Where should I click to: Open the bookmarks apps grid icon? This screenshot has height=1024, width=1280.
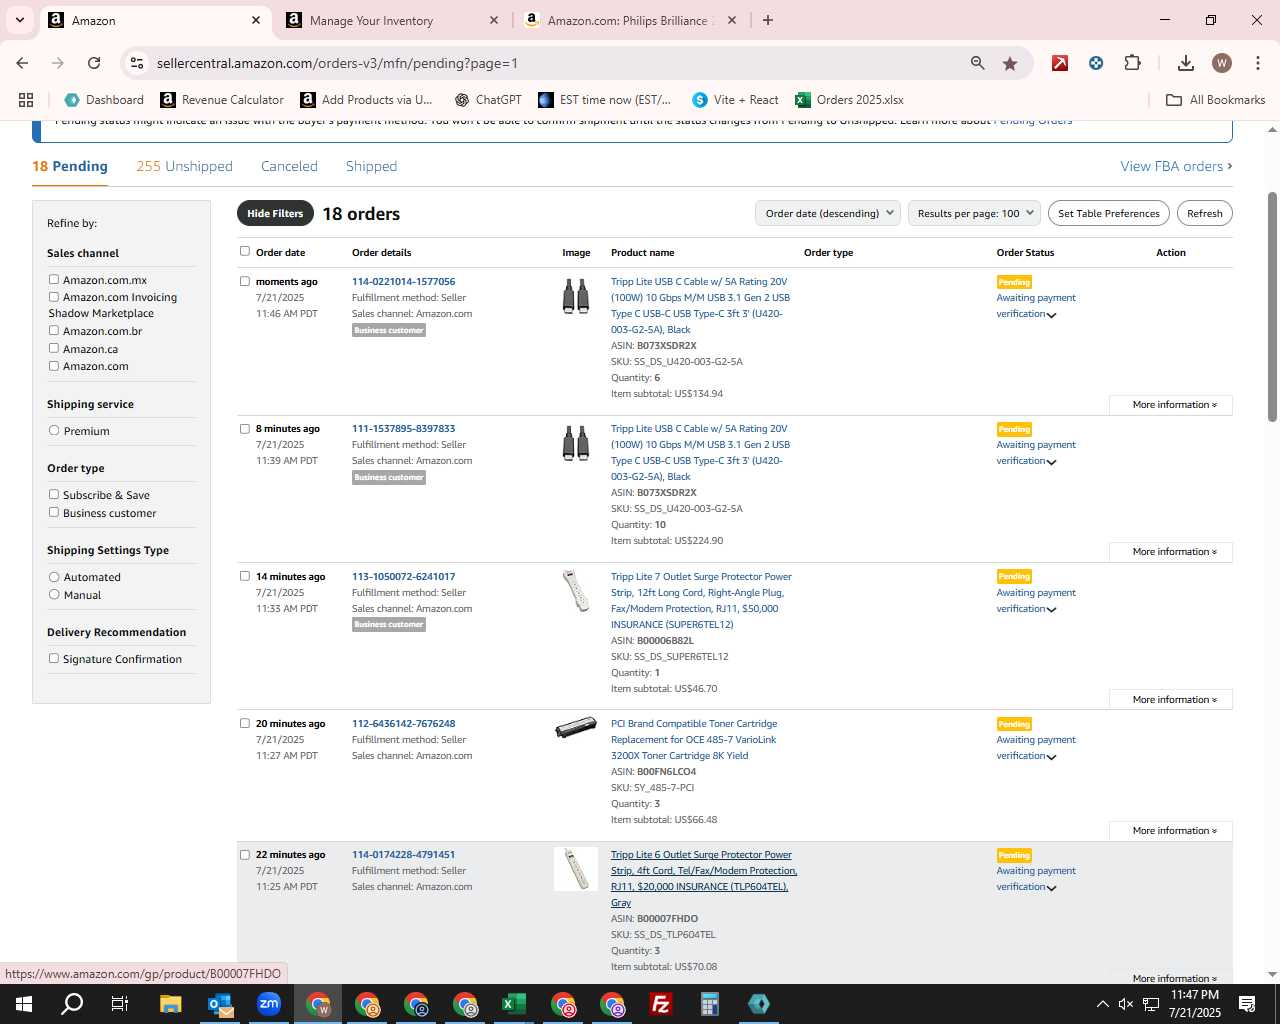coord(26,100)
